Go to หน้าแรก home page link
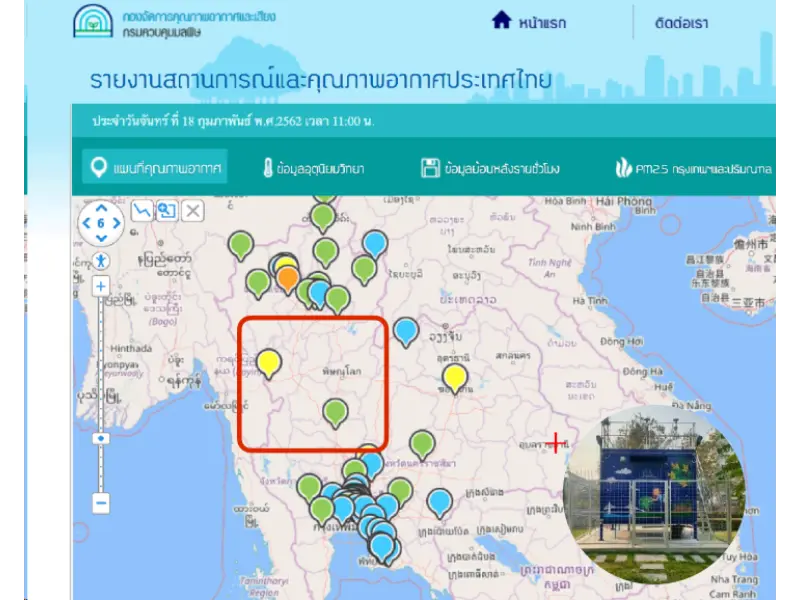This screenshot has height=600, width=800. [529, 21]
